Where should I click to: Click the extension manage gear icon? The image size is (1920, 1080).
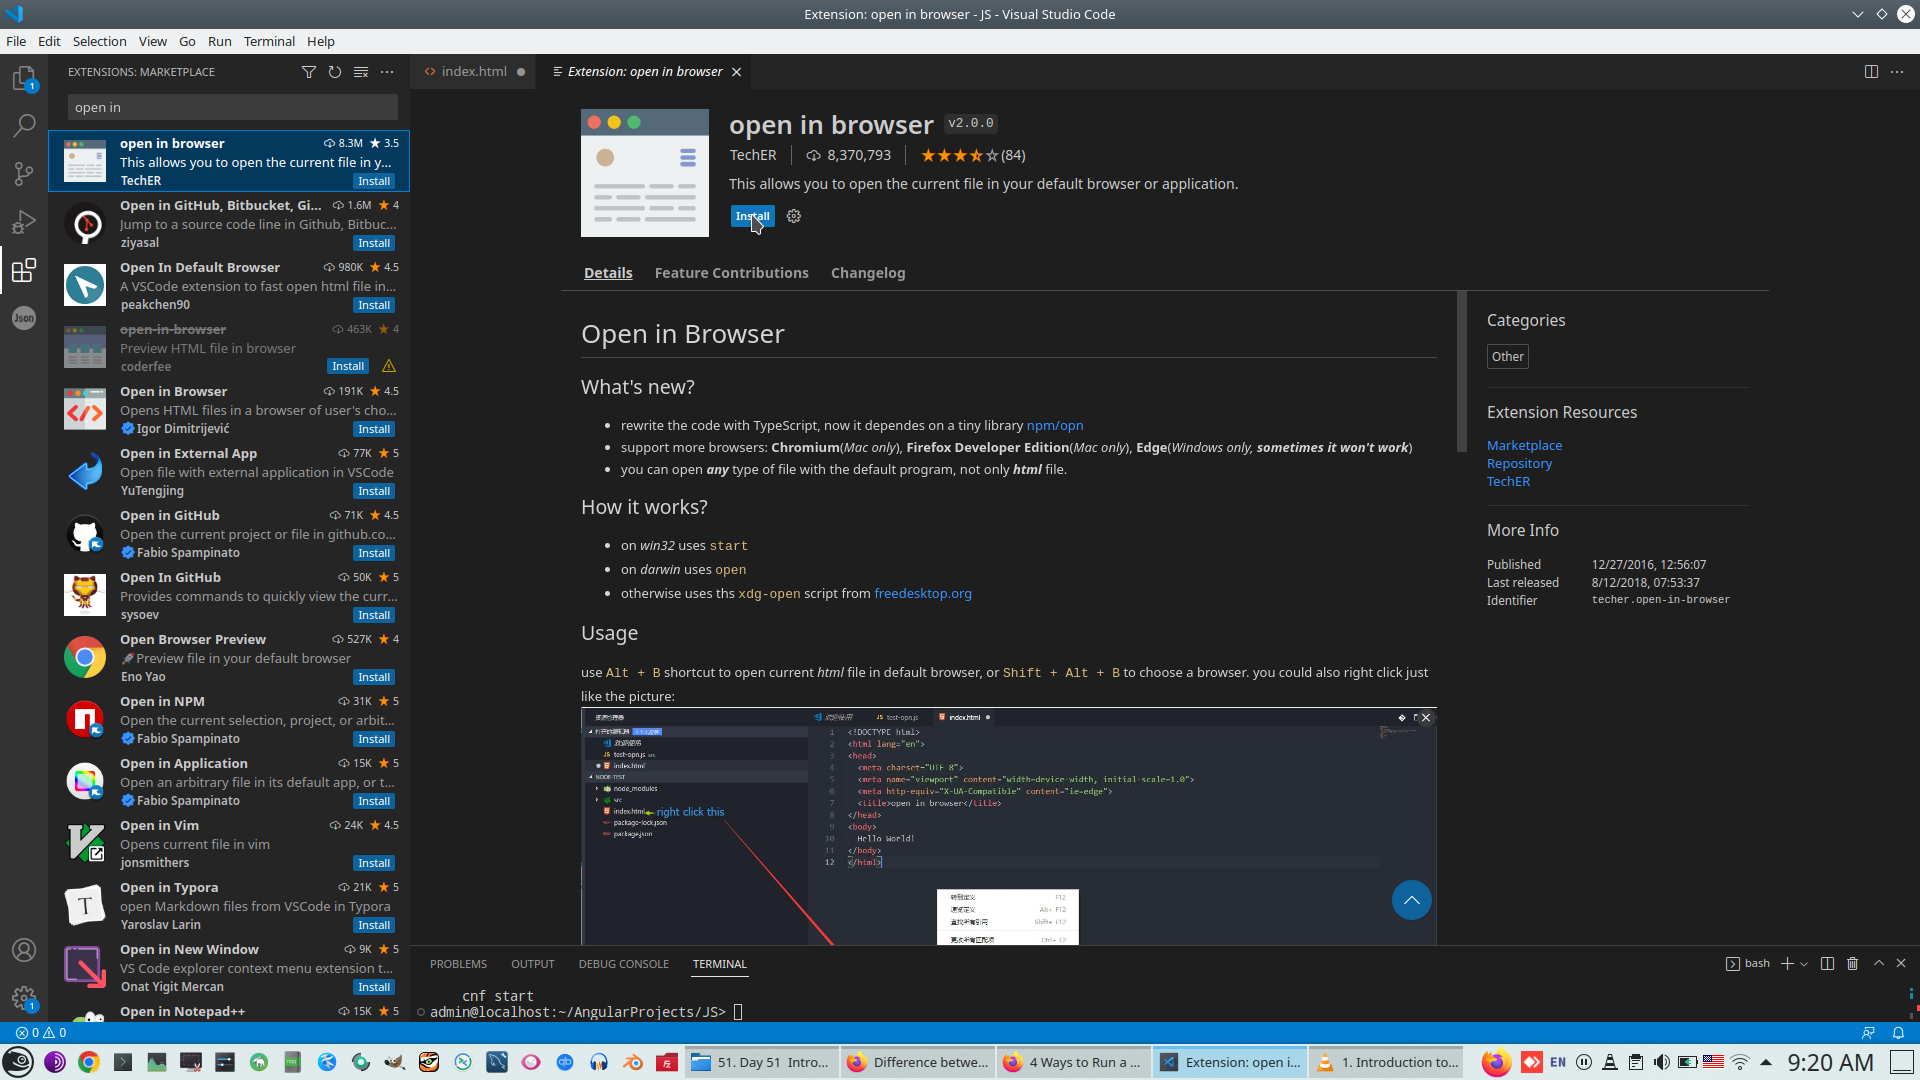pyautogui.click(x=794, y=216)
